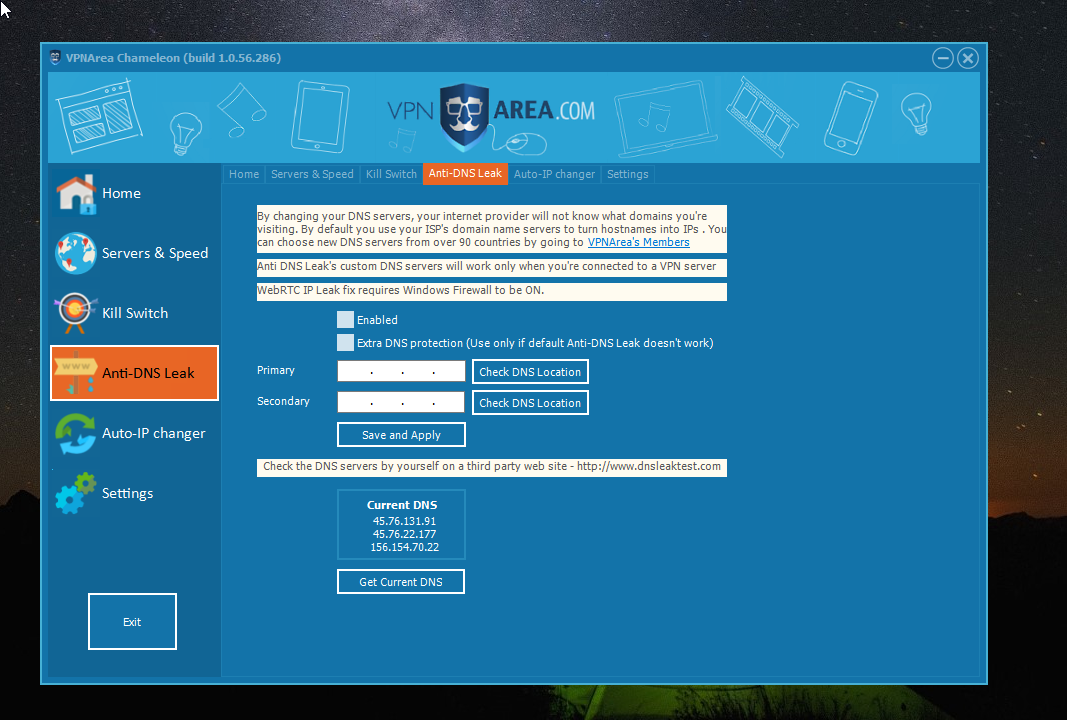The width and height of the screenshot is (1067, 720).
Task: Toggle Extra DNS protection checkbox
Action: click(x=345, y=343)
